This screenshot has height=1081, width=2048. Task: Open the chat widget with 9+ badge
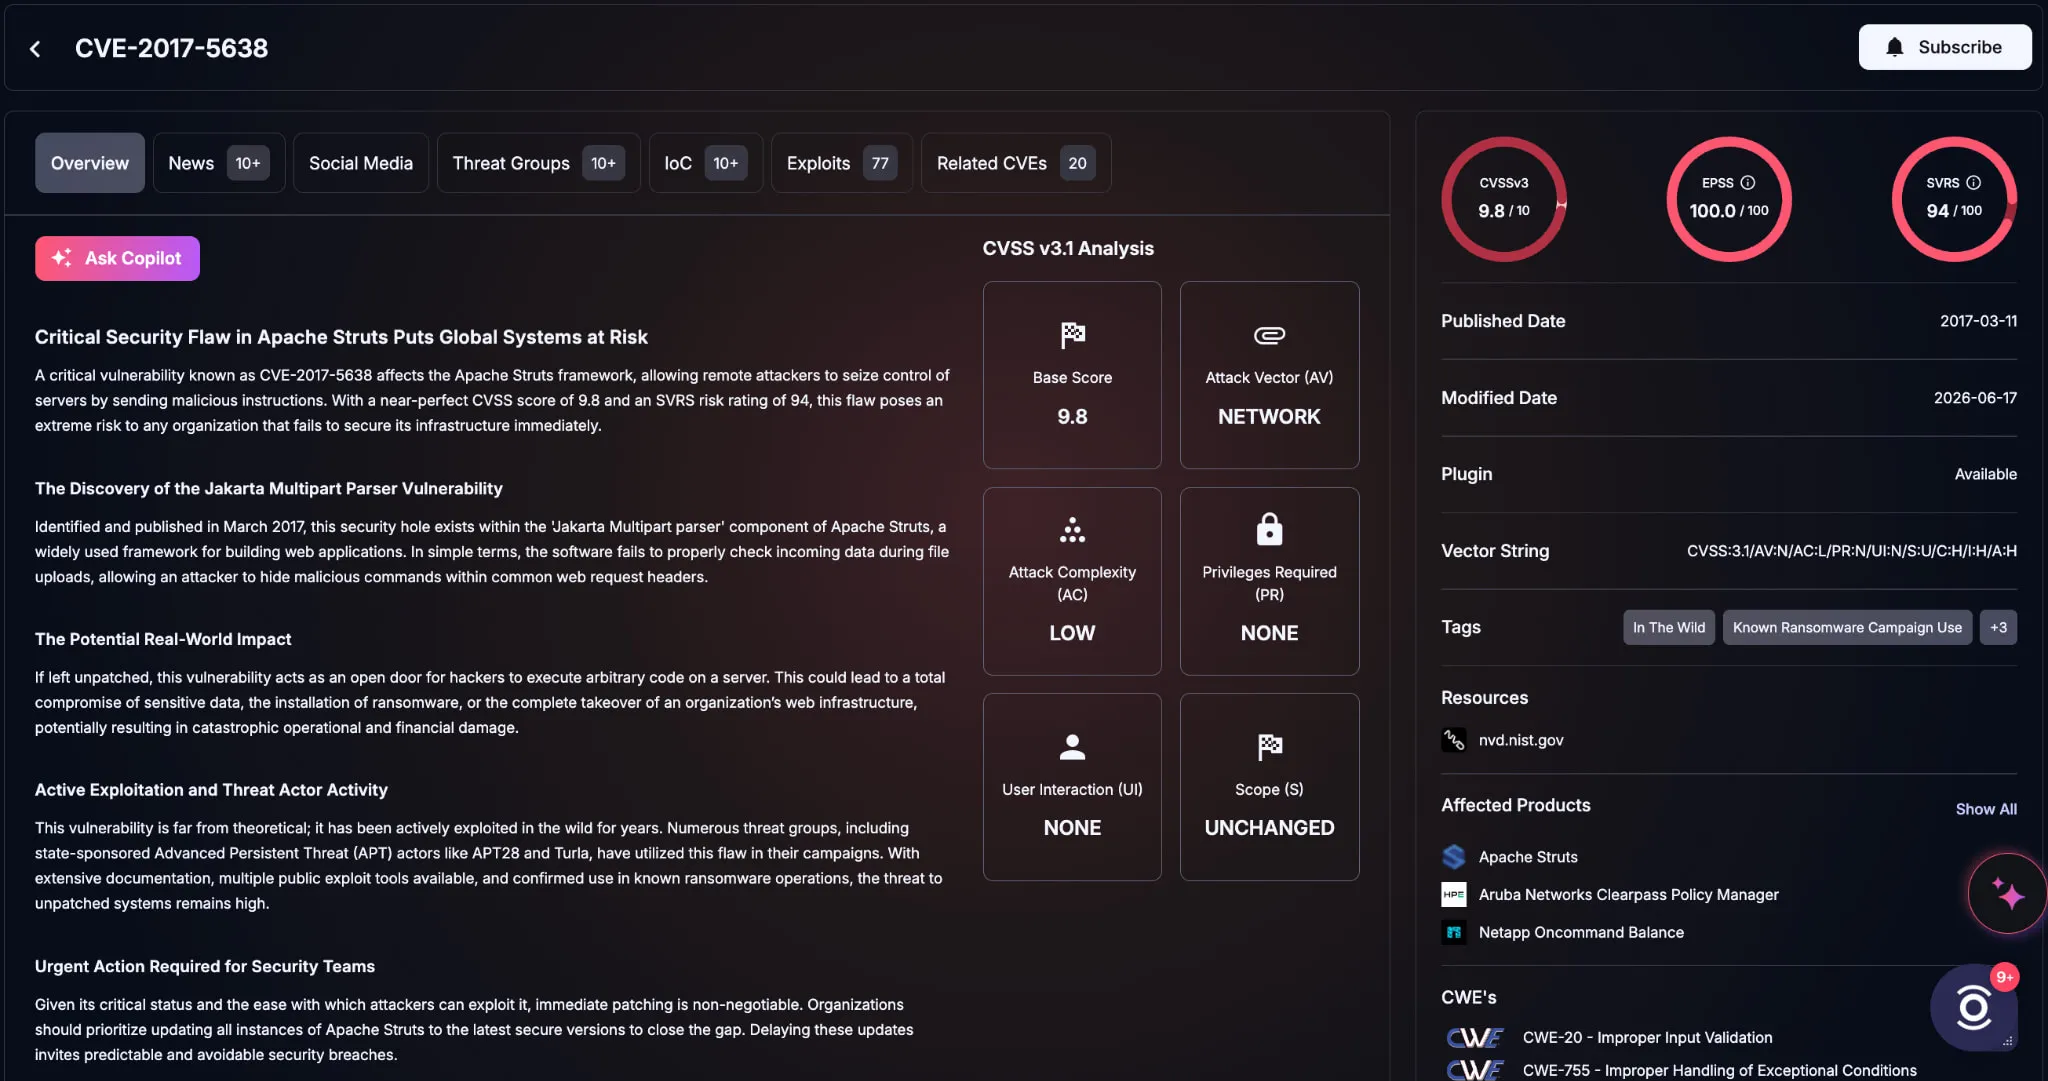tap(1973, 1008)
